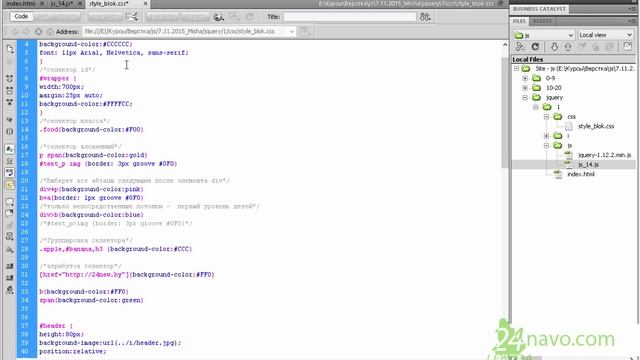Open the Open Documents list icon
Screen dimensions: 640x360
point(10,49)
